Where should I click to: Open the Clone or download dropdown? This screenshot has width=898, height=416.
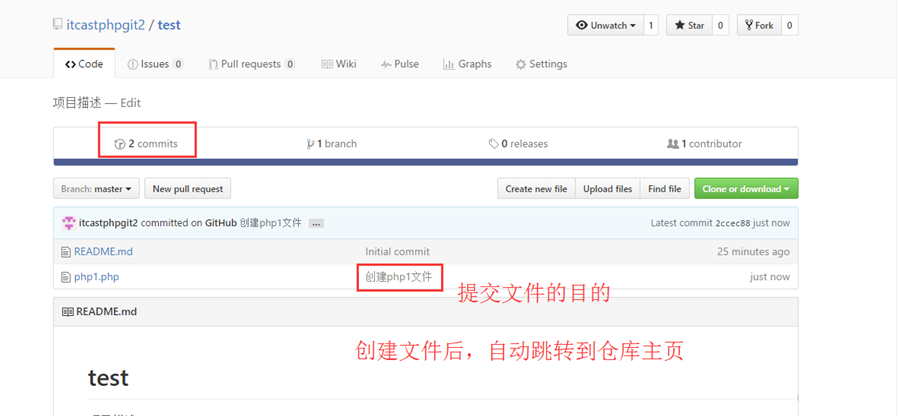746,189
